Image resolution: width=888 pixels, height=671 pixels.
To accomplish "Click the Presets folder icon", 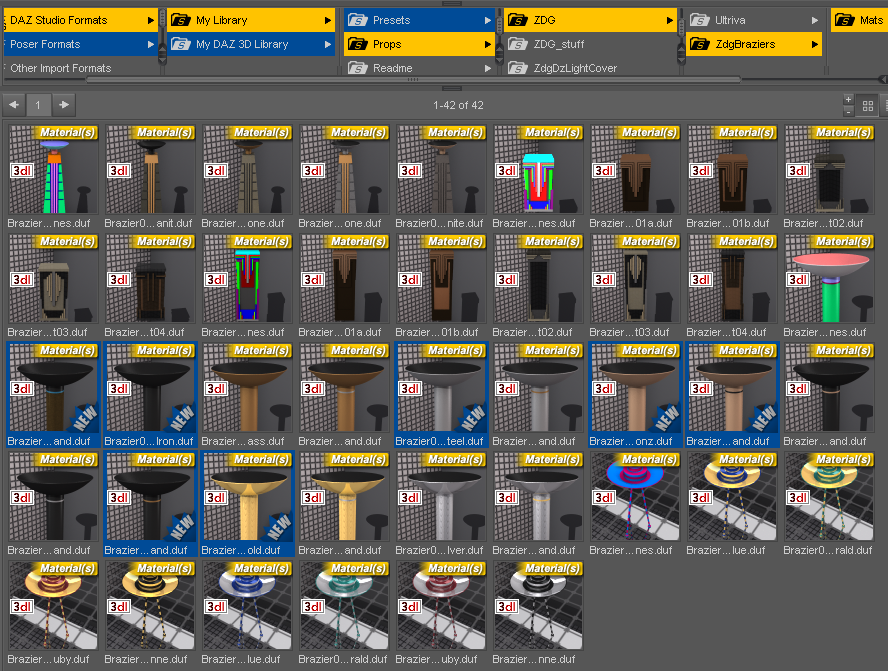I will click(357, 20).
